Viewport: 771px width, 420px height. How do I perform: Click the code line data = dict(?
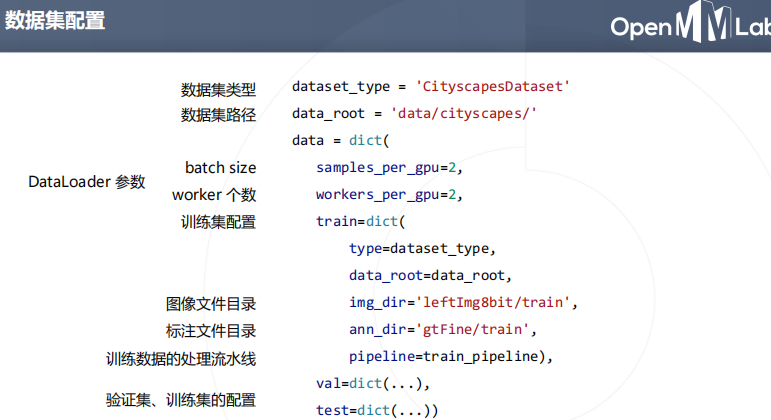pos(341,140)
